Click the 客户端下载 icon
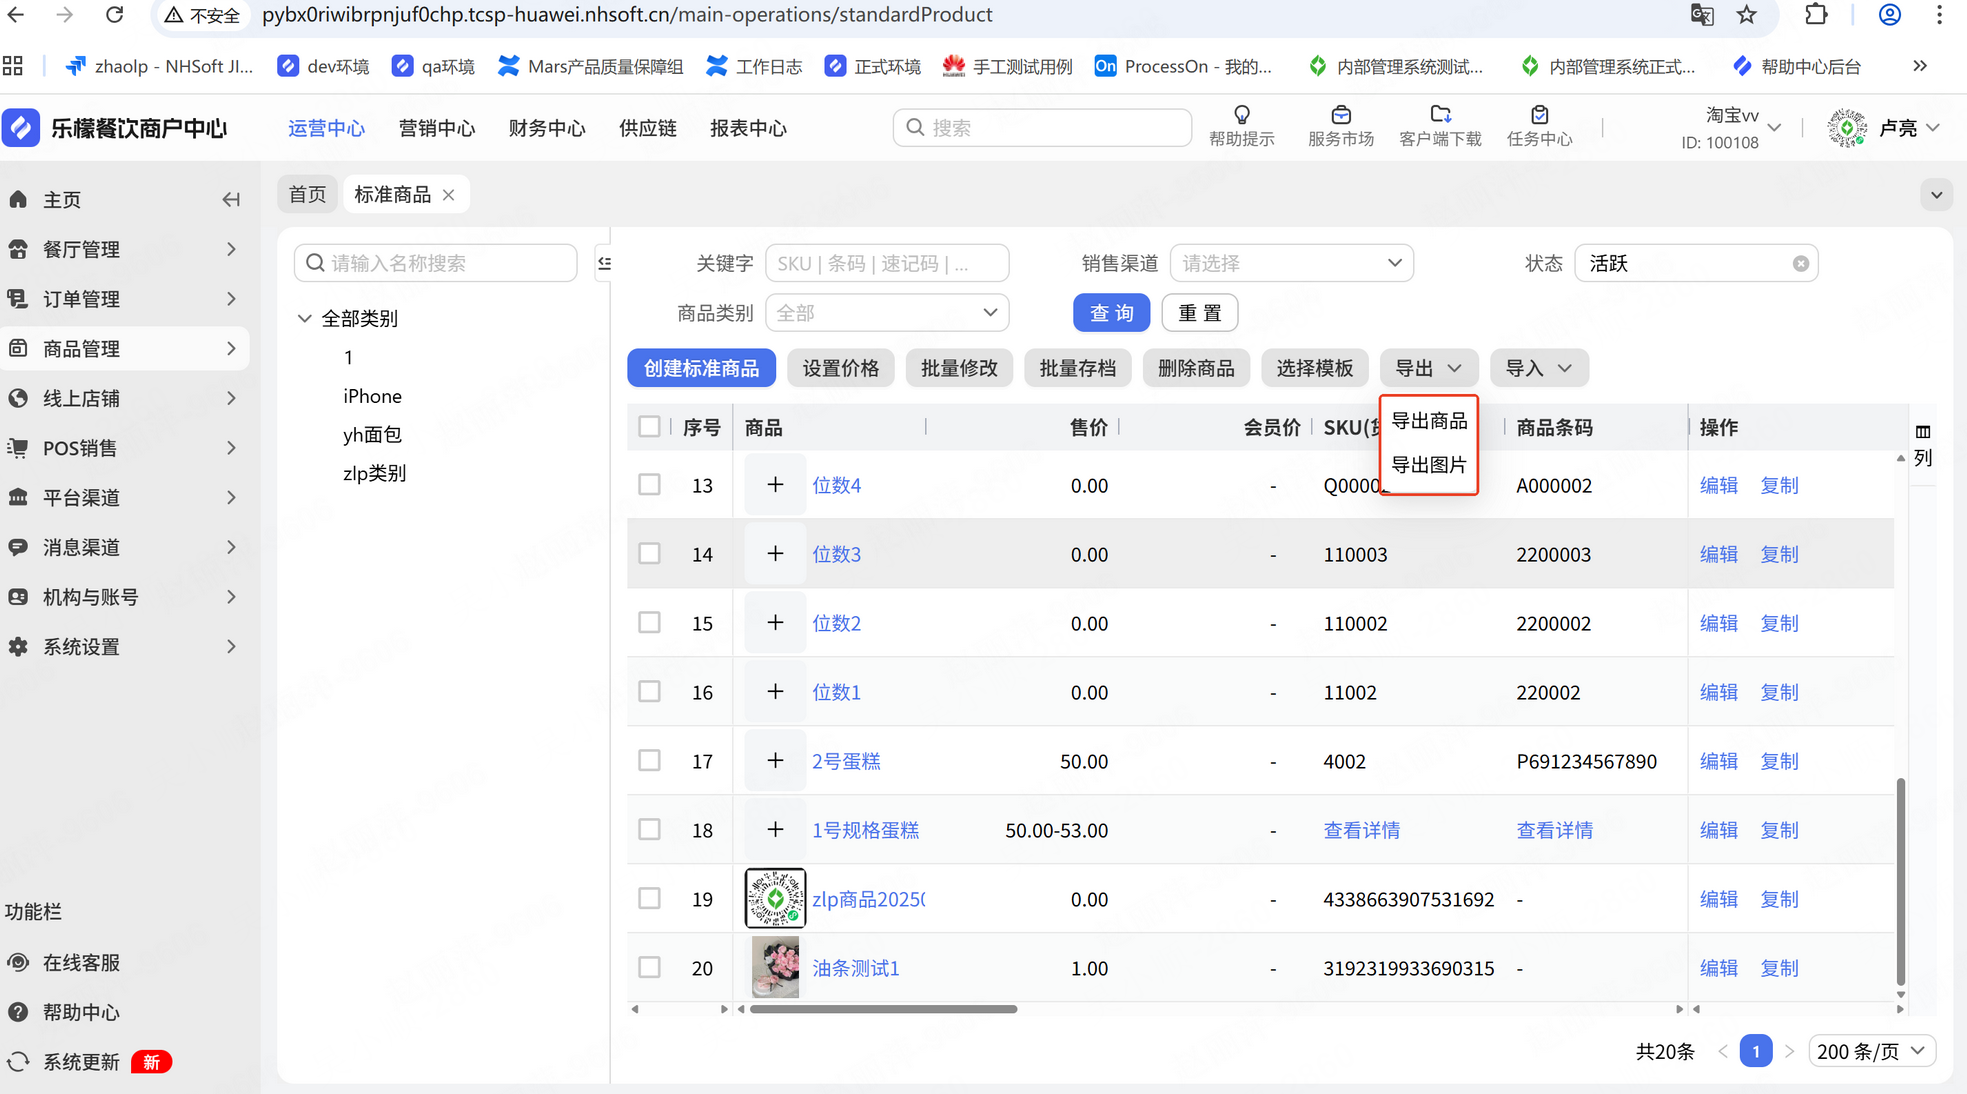 (1439, 115)
